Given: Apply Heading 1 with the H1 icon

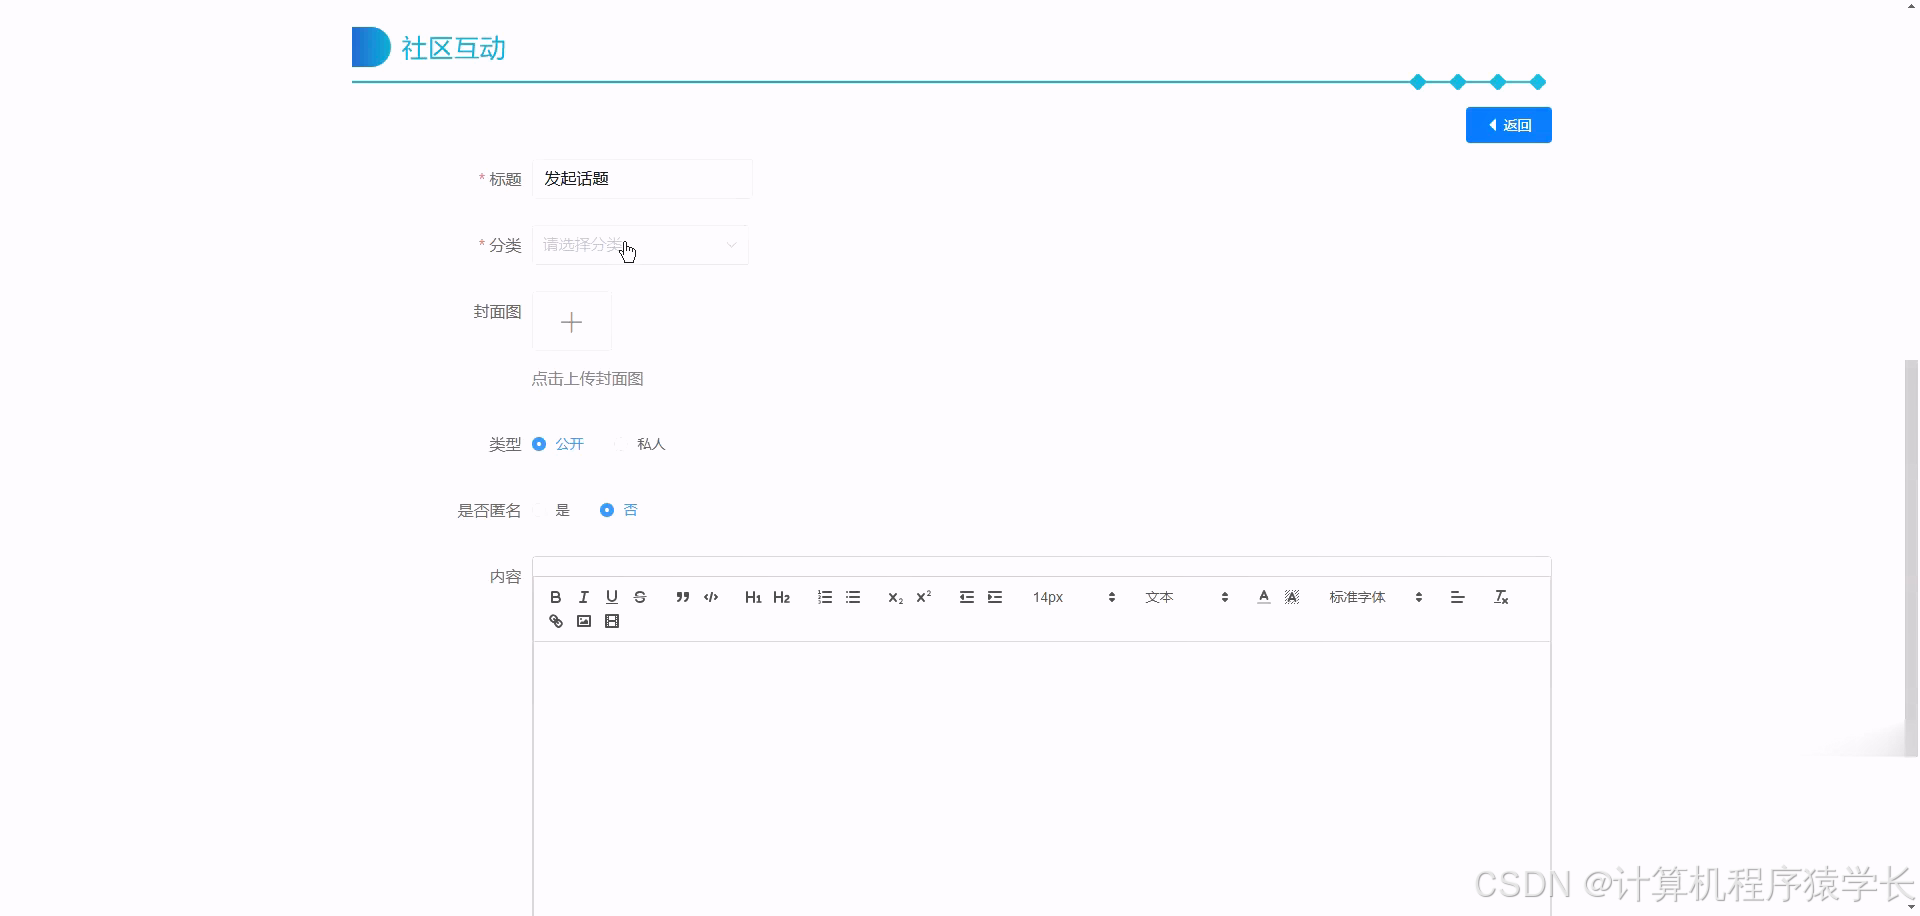Looking at the screenshot, I should pos(753,597).
